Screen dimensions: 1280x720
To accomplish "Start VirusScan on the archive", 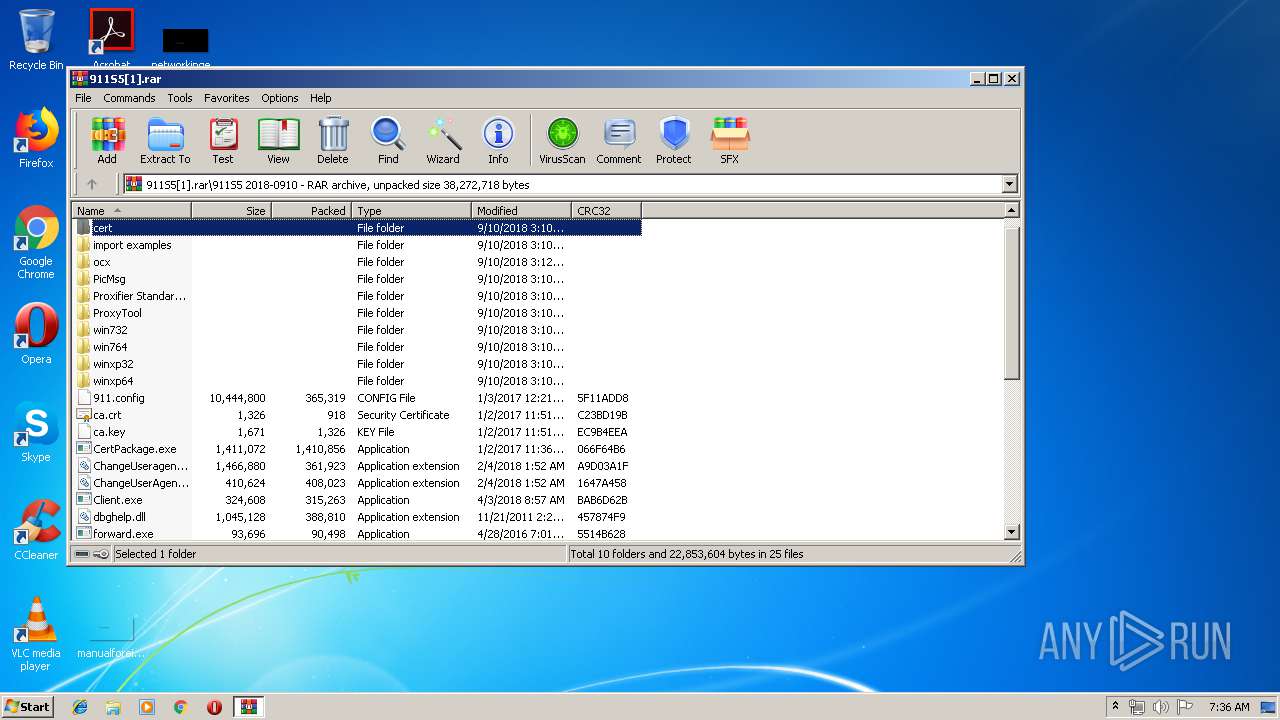I will click(562, 140).
